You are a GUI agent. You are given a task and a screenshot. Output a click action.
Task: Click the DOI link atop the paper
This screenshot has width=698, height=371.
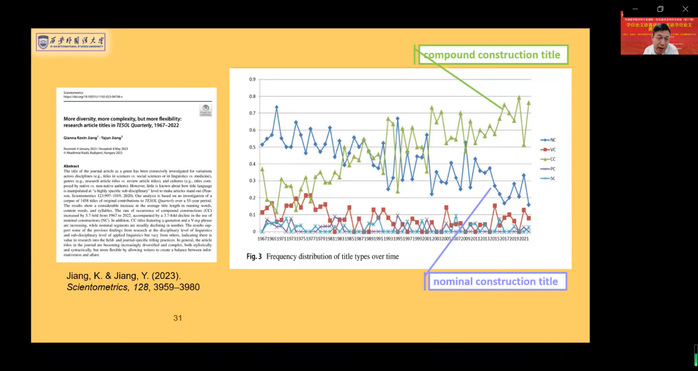pyautogui.click(x=93, y=96)
